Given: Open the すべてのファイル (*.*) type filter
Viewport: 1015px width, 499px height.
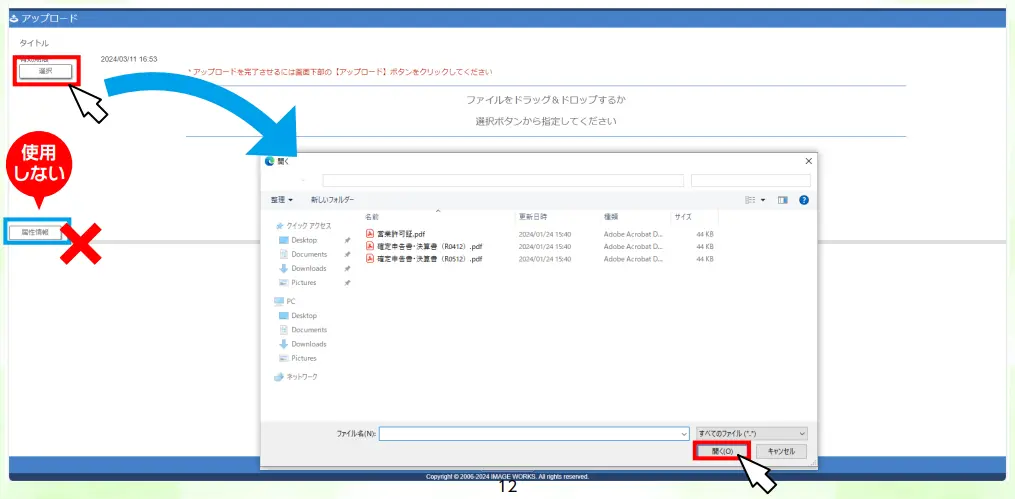Looking at the screenshot, I should click(x=752, y=434).
